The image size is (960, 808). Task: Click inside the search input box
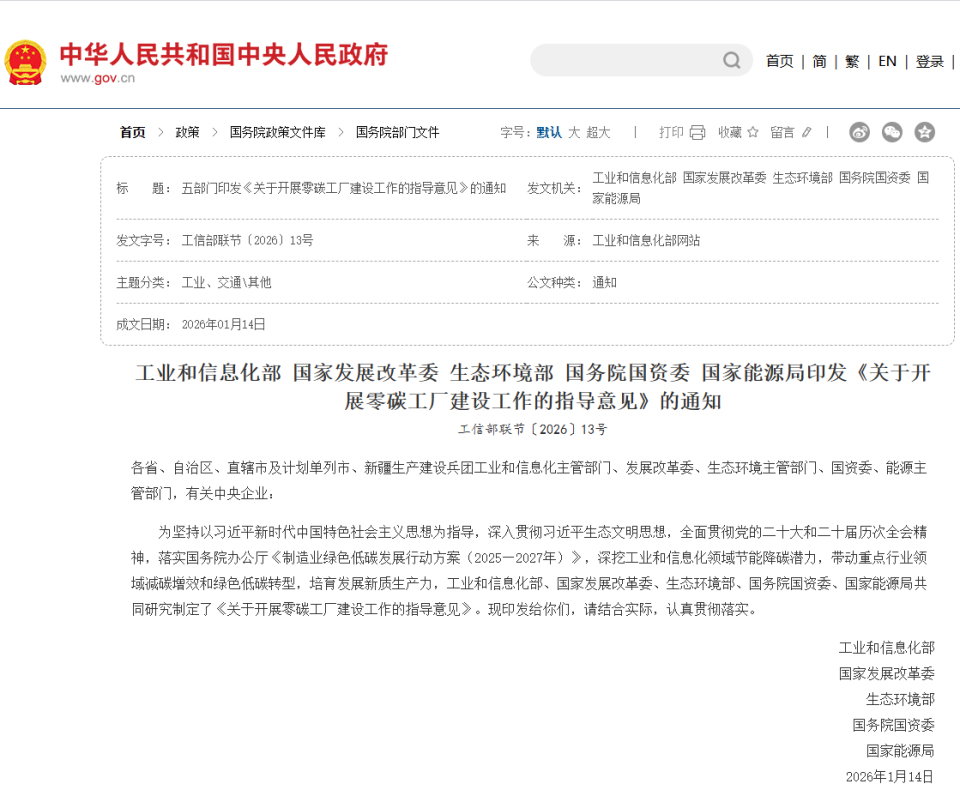pos(630,60)
